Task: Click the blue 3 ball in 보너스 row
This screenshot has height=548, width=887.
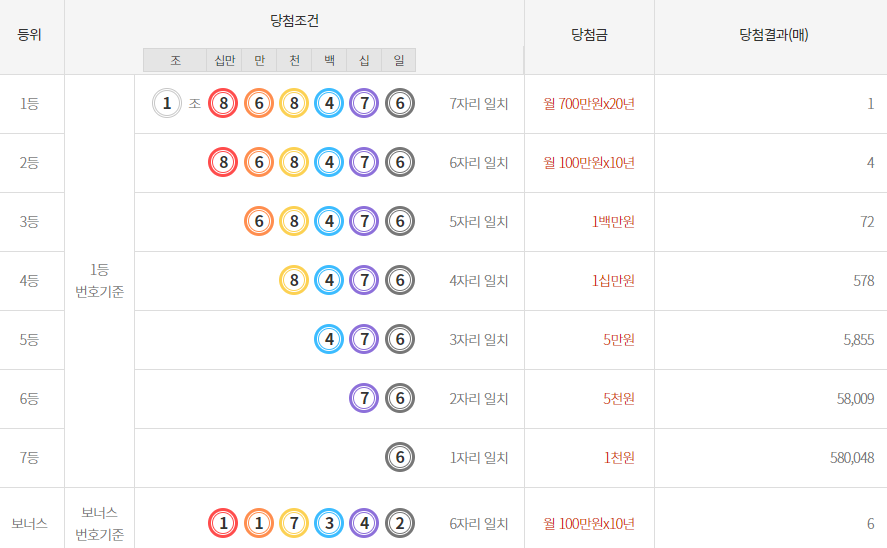Action: (x=329, y=523)
